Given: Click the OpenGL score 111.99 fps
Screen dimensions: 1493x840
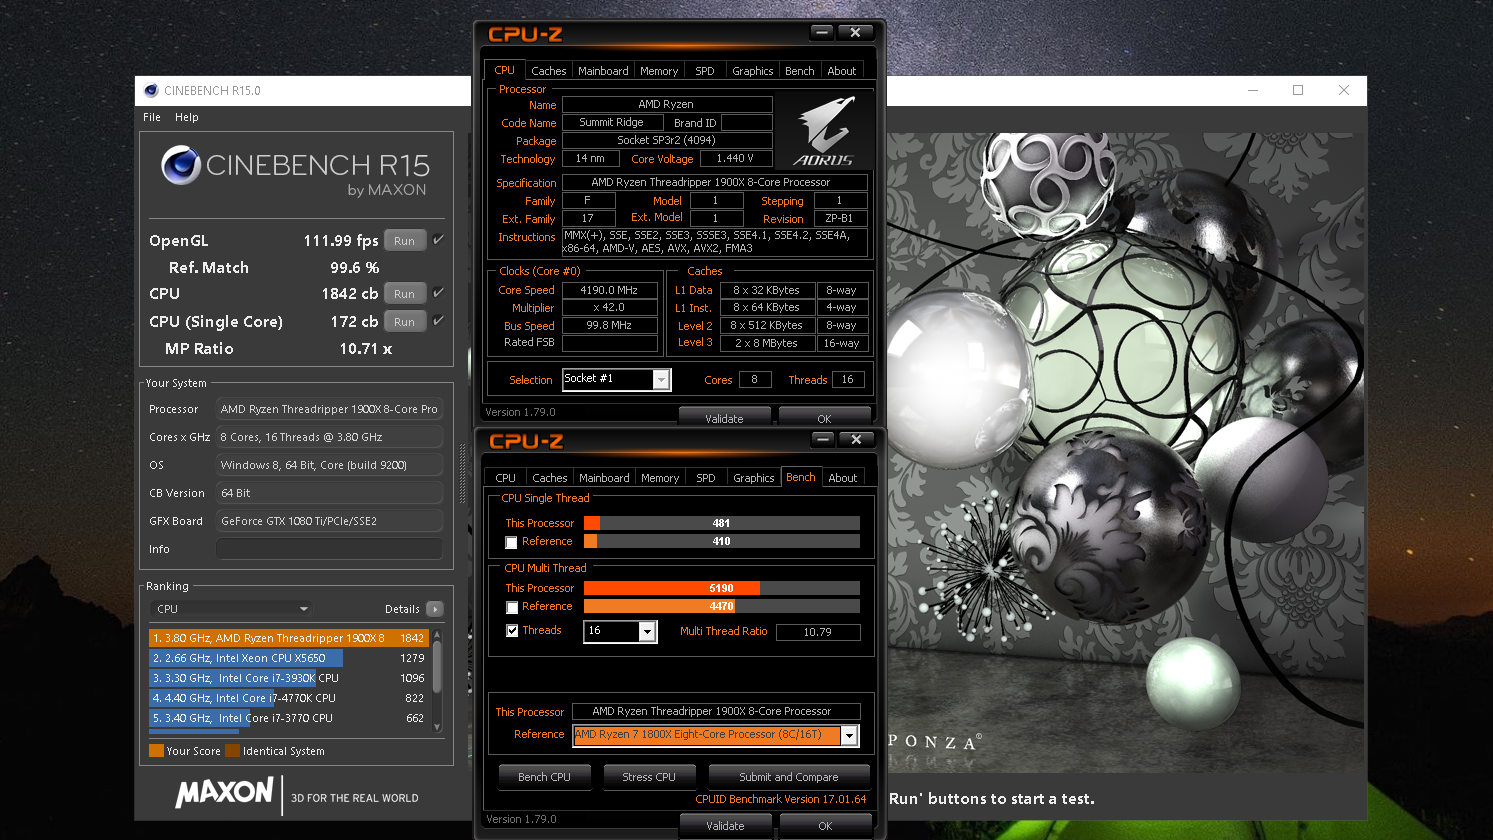Looking at the screenshot, I should point(341,241).
